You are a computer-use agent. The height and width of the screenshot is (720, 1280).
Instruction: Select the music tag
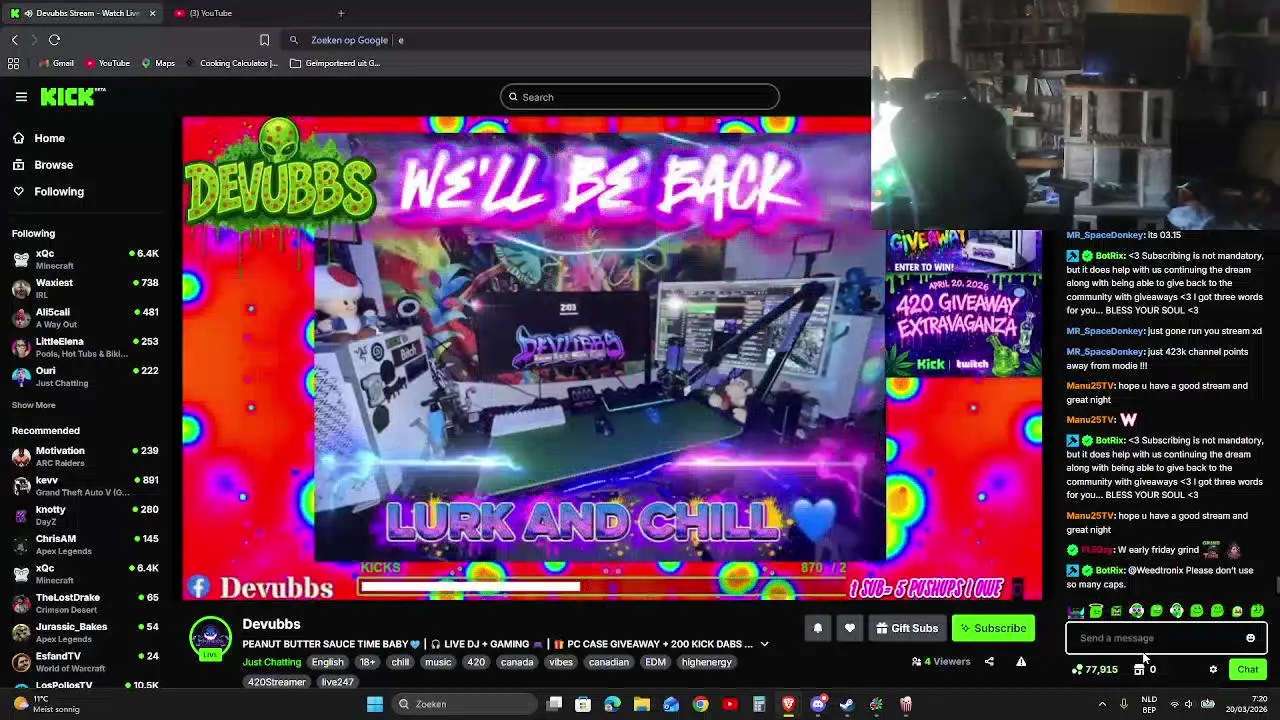[x=438, y=662]
